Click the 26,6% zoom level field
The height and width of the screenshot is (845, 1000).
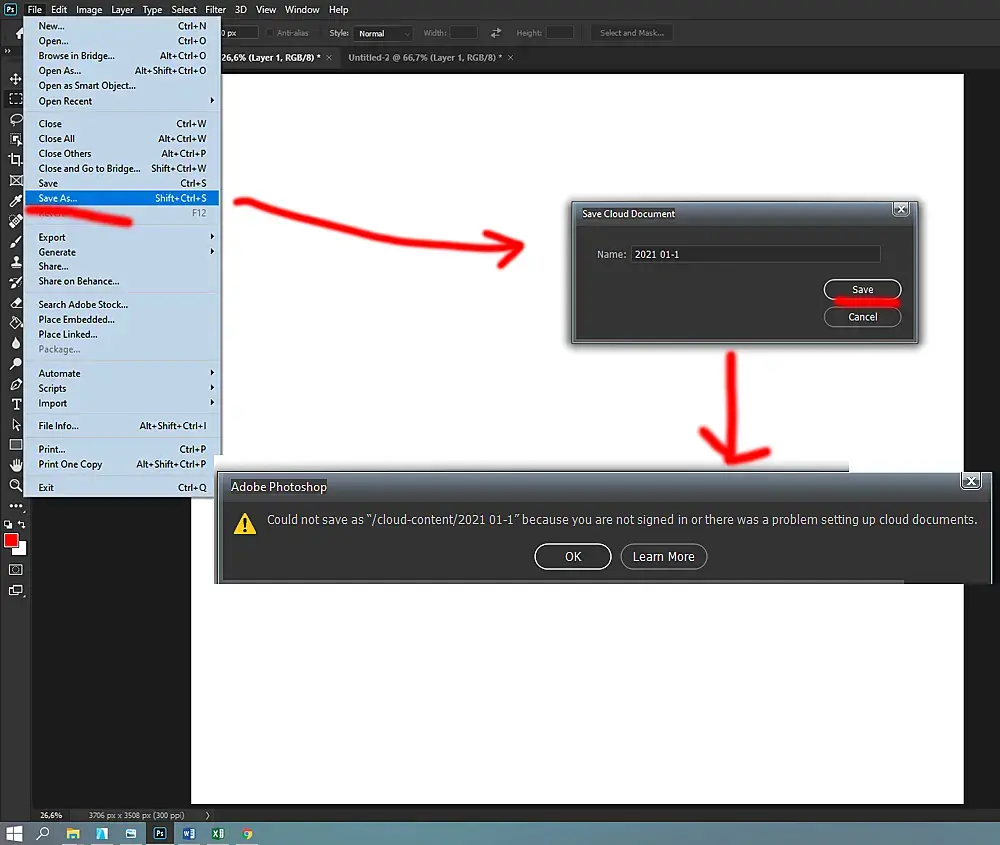coord(51,815)
